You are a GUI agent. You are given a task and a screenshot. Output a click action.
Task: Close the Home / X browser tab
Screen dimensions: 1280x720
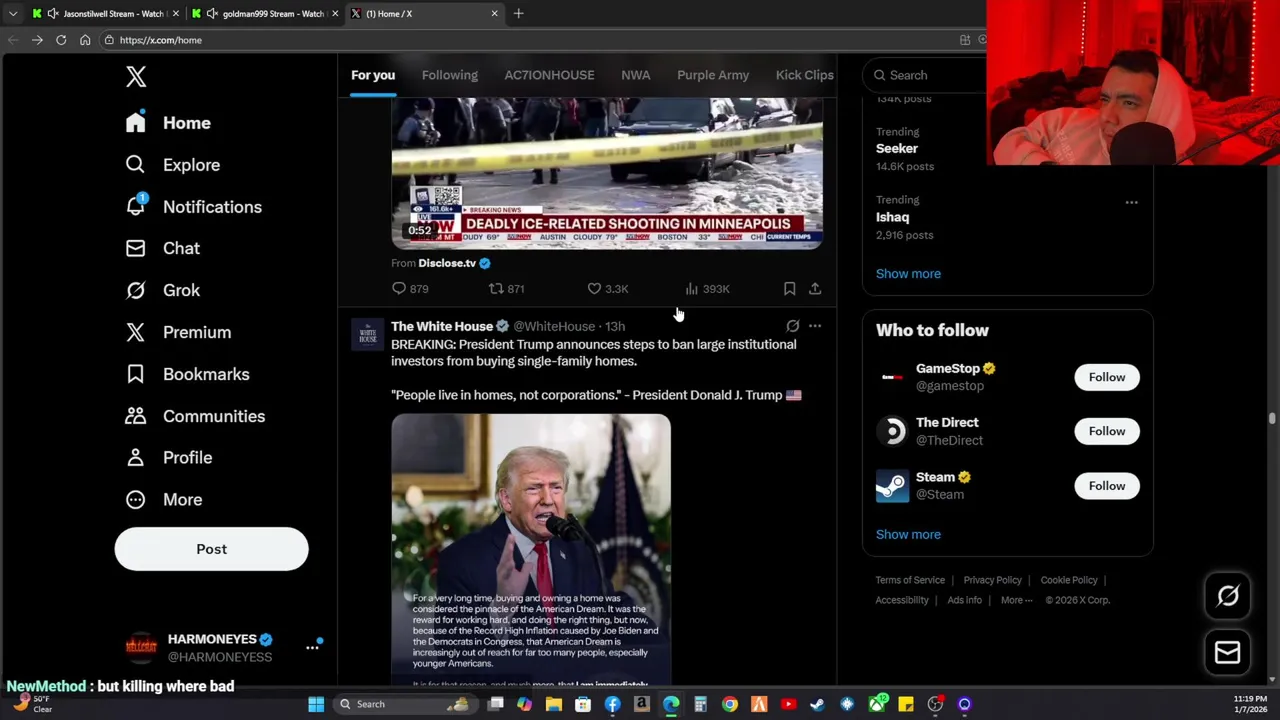point(494,14)
